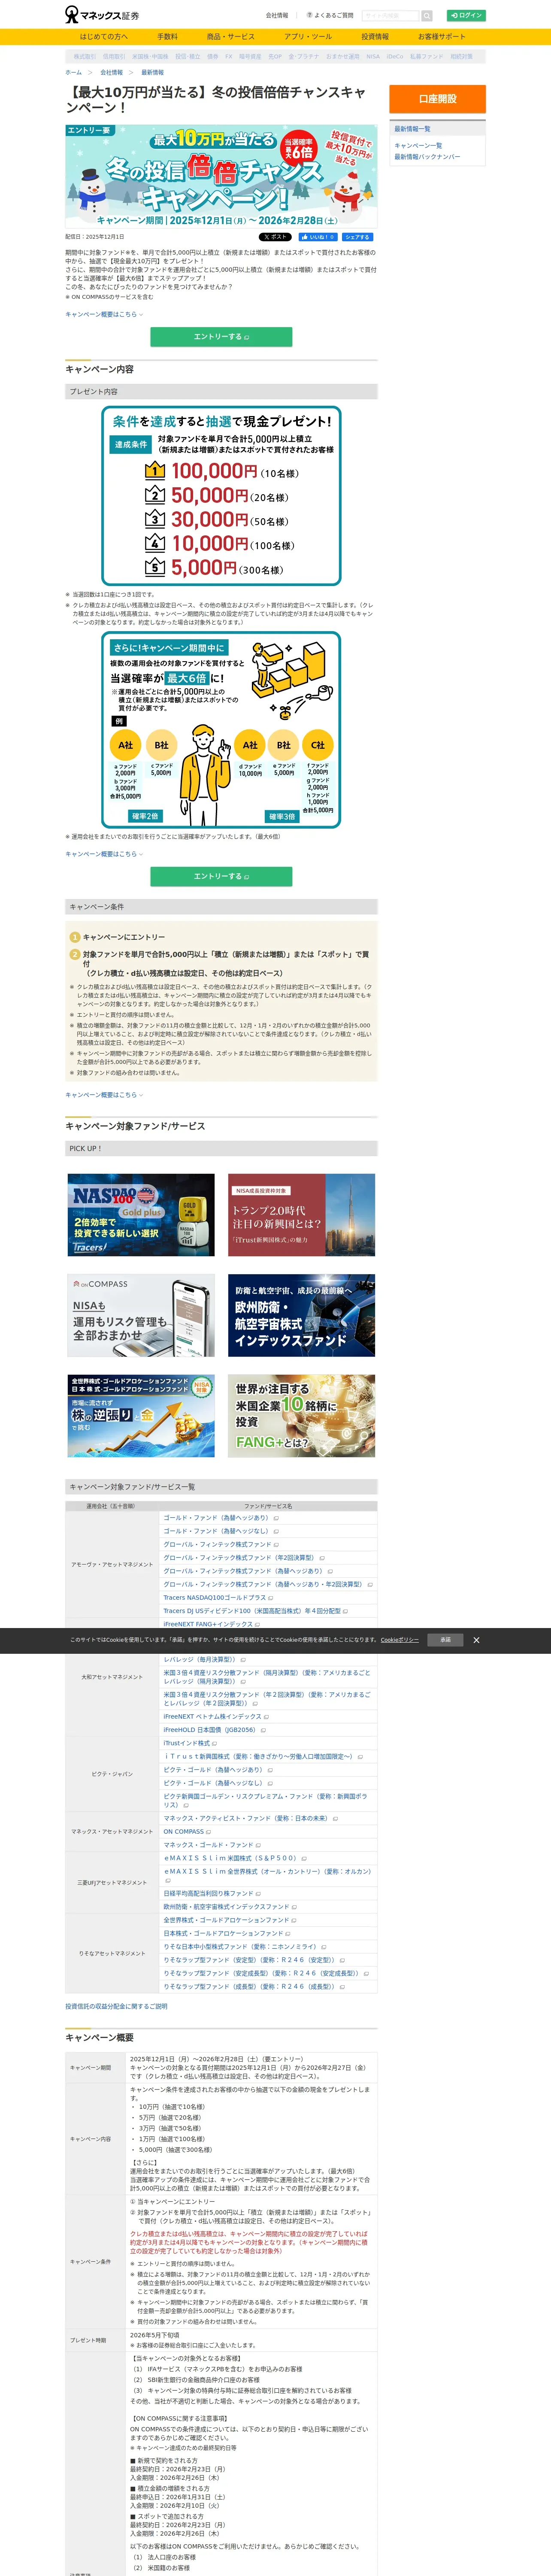
Task: Open 最新情報バックナンバー sidebar link
Action: click(427, 157)
